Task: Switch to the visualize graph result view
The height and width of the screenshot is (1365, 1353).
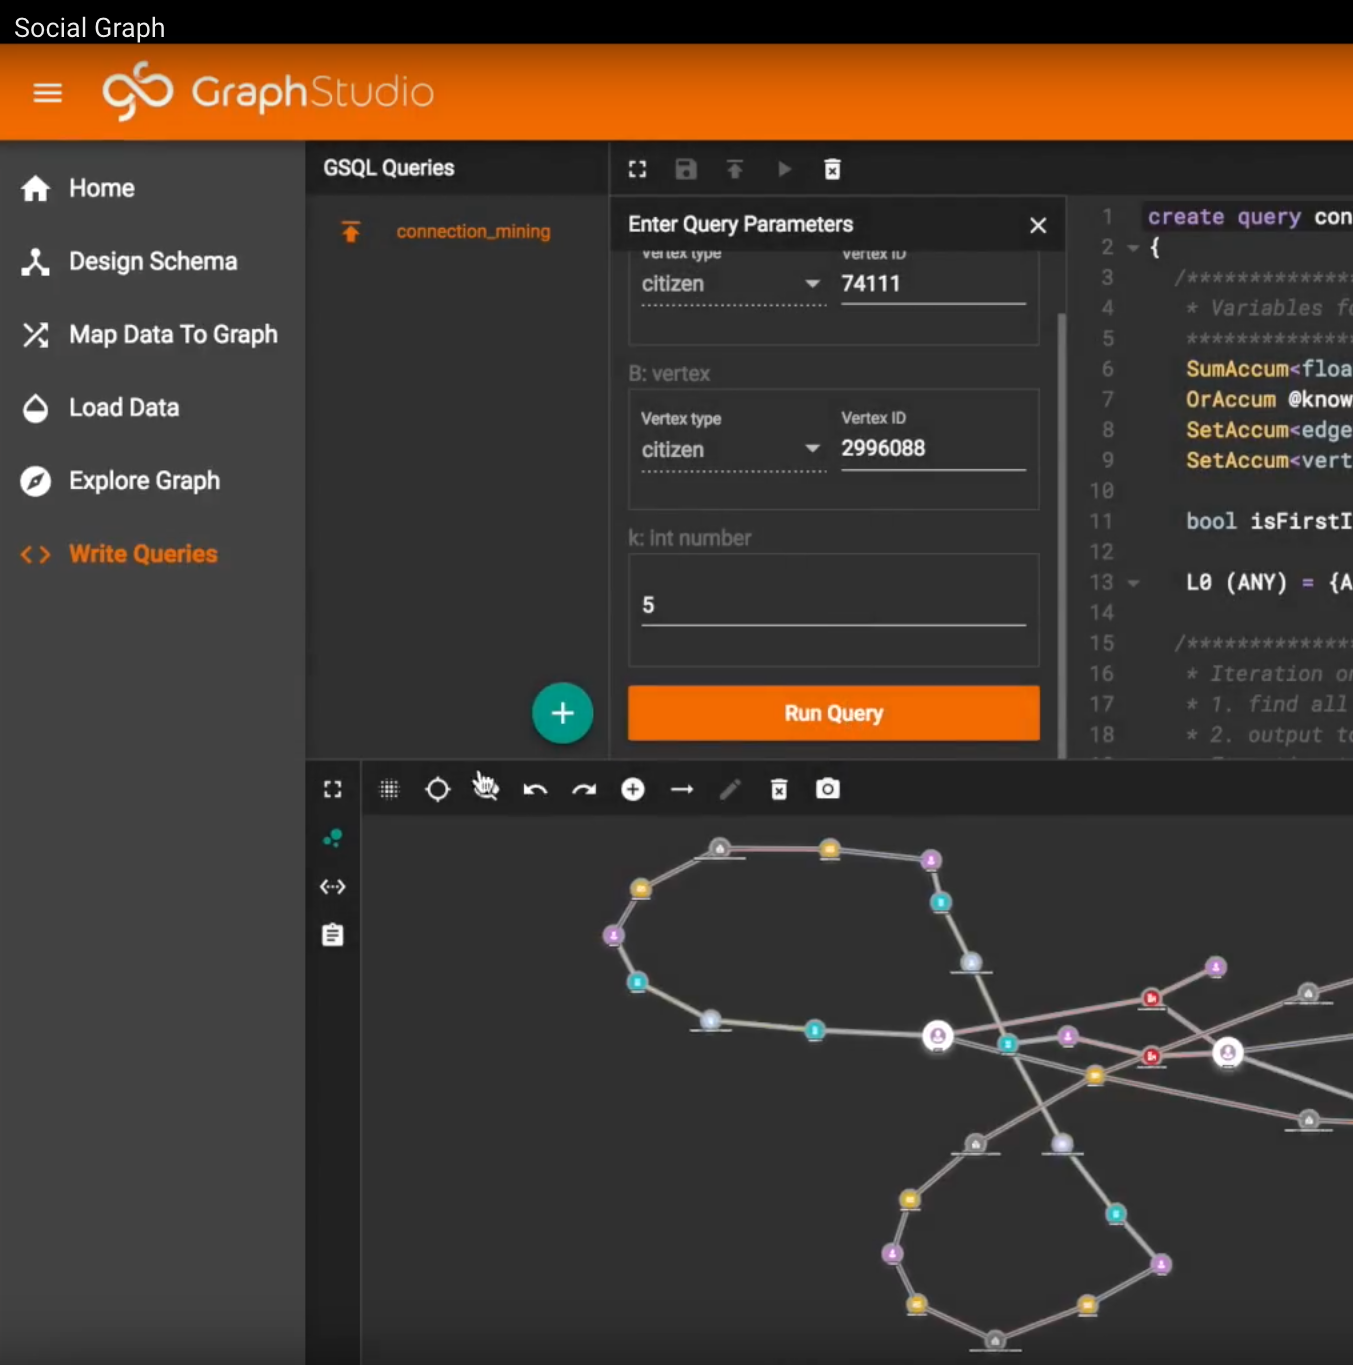Action: point(333,838)
